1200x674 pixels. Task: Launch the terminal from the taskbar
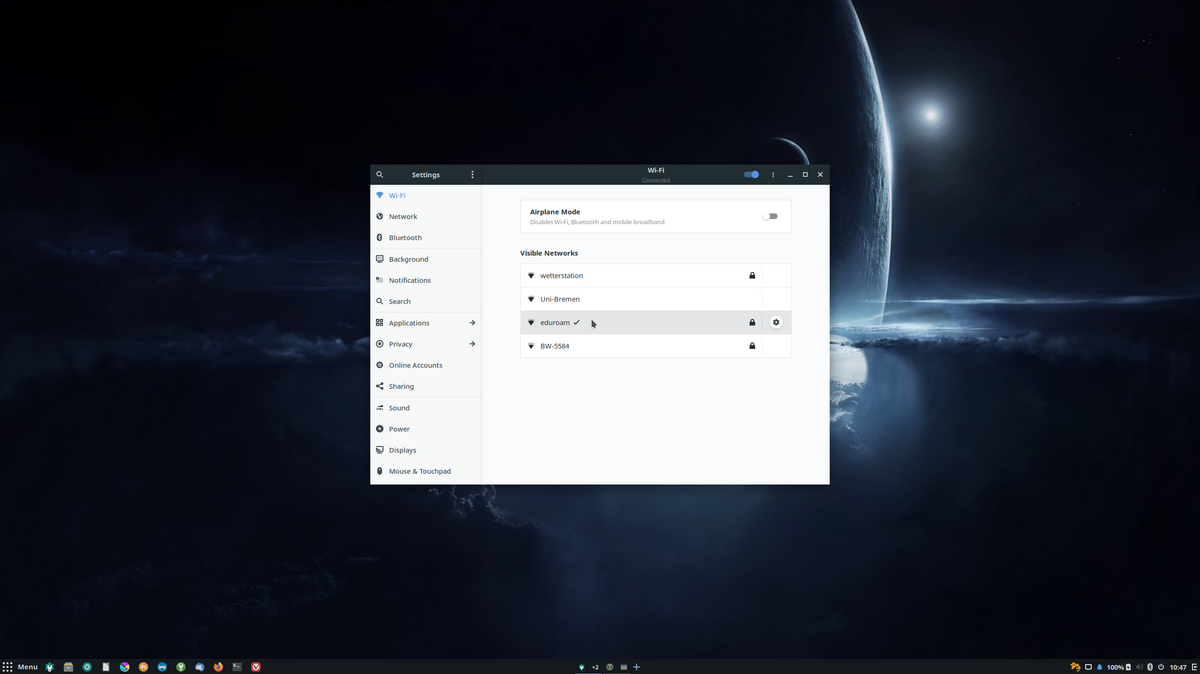click(x=237, y=667)
